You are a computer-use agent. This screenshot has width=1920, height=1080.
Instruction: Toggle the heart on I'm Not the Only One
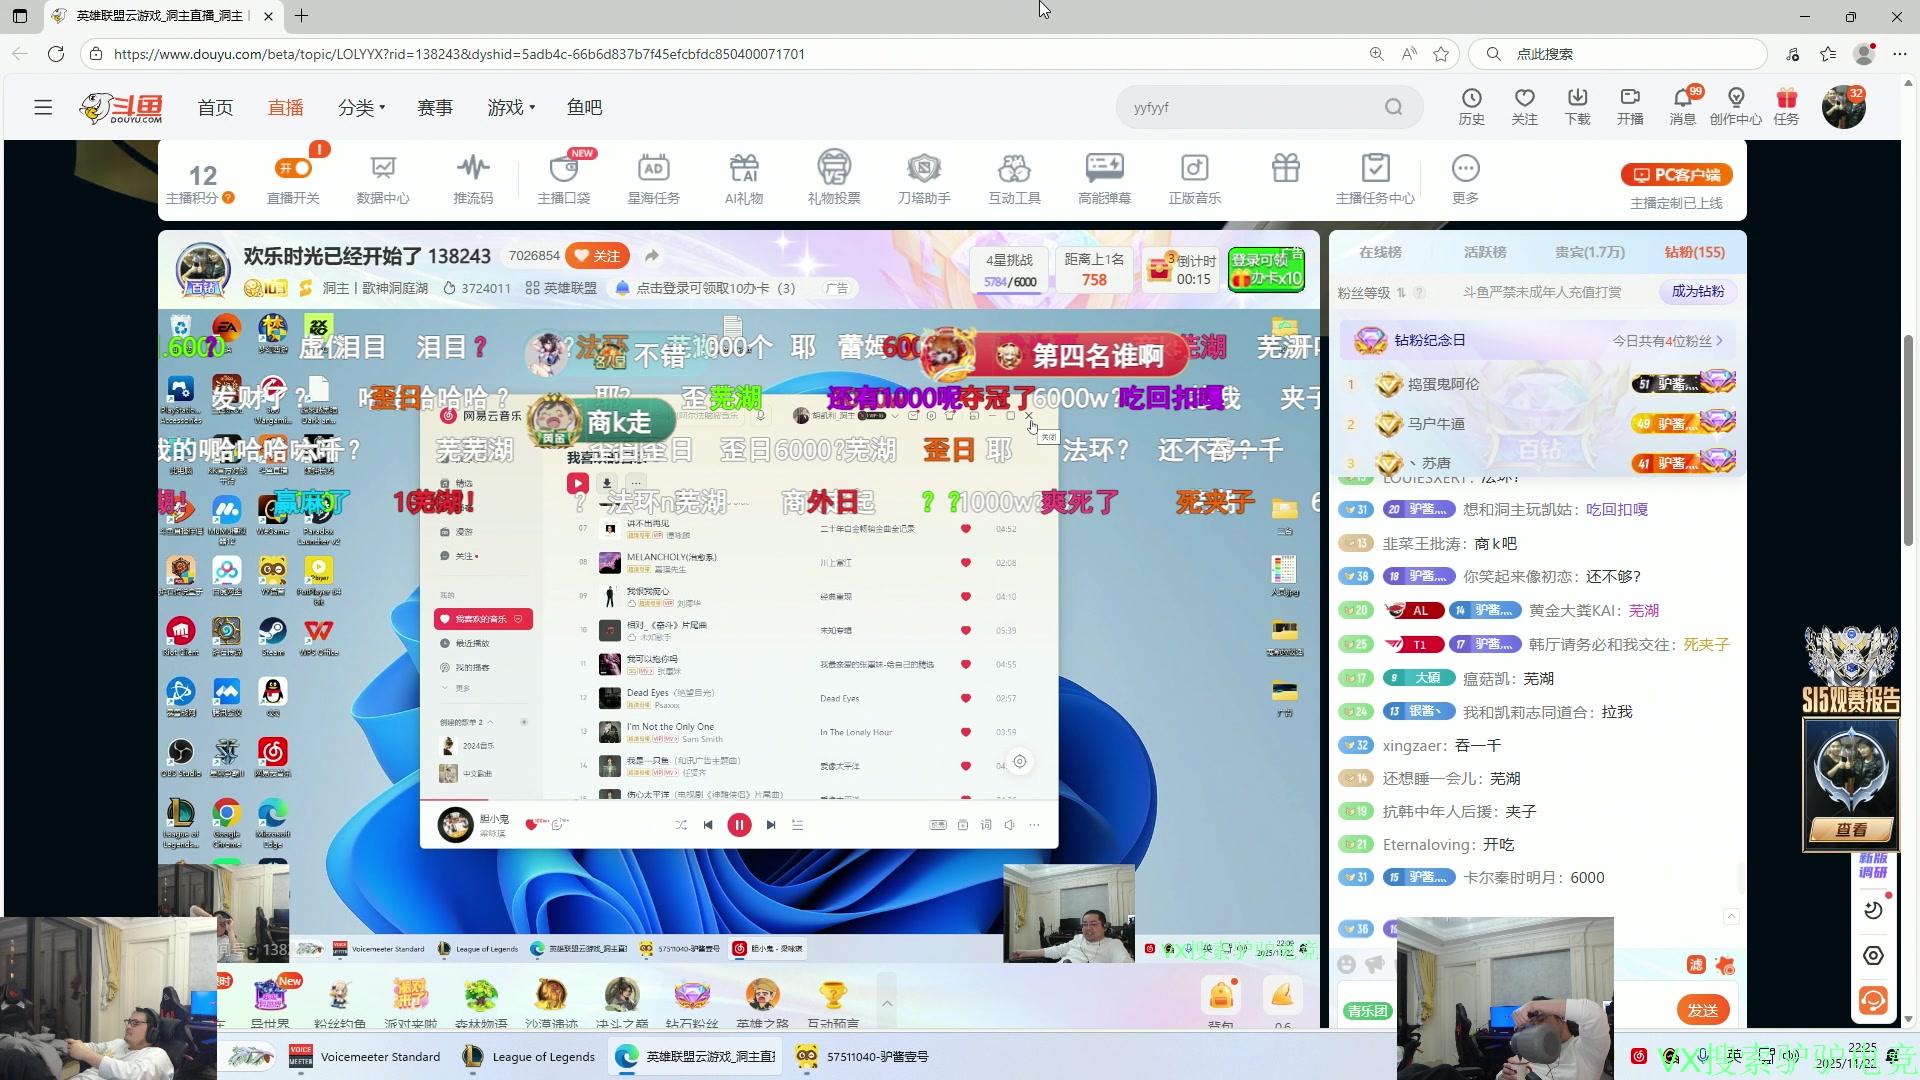coord(965,731)
